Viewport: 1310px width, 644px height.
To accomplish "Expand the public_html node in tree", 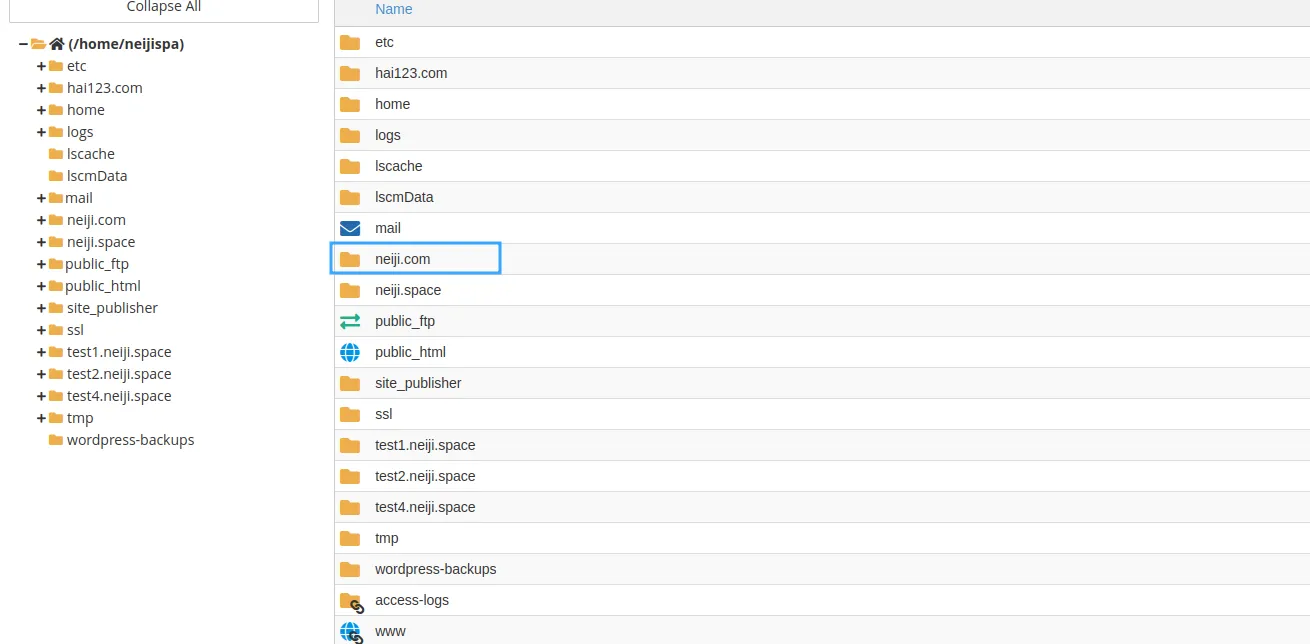I will click(x=41, y=286).
